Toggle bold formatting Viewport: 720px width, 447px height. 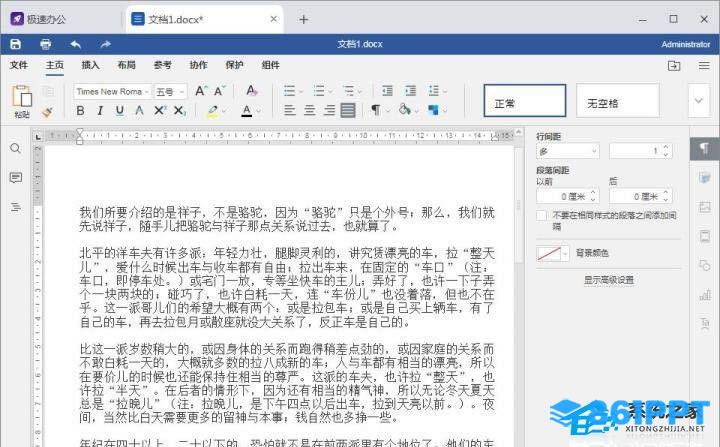coord(81,110)
